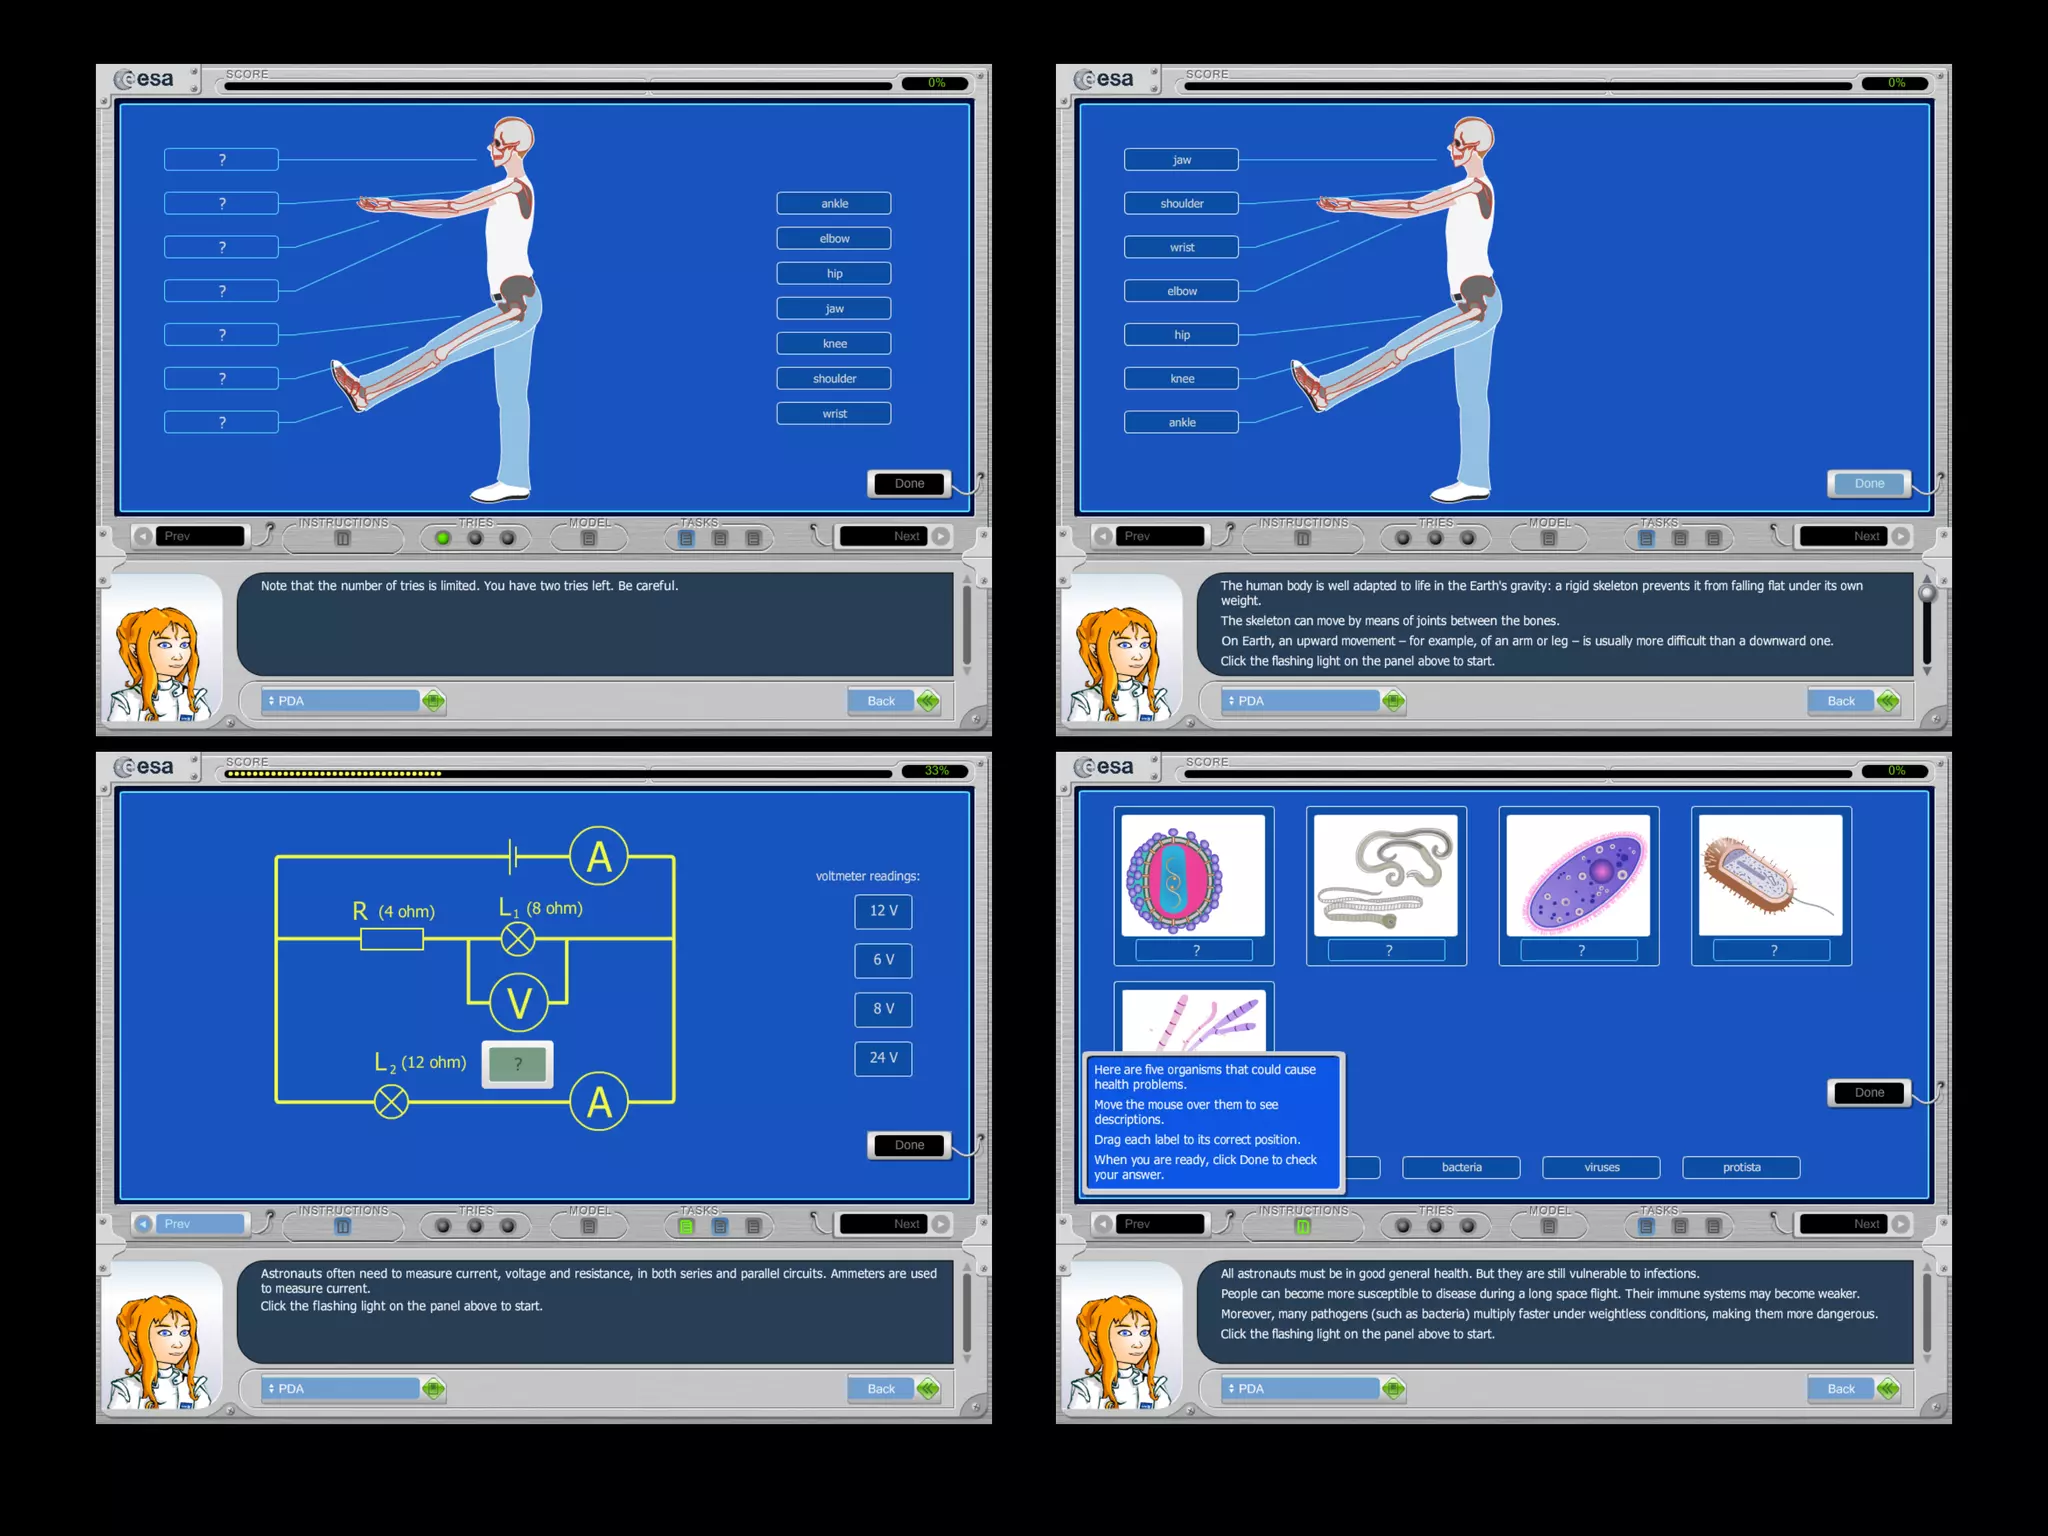Image resolution: width=2048 pixels, height=1536 pixels.
Task: Click green Instructions icon in organisms panel
Action: 1303,1226
